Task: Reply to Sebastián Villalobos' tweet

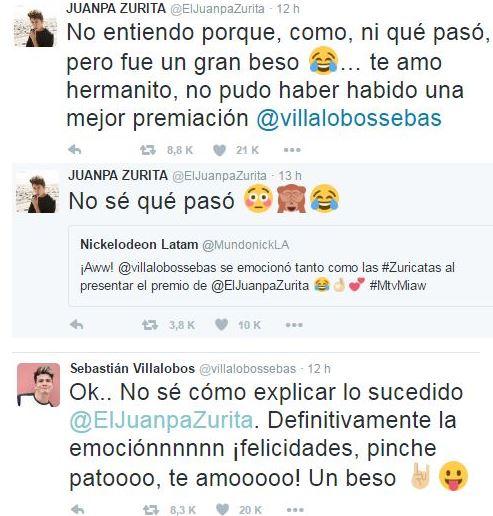Action: tap(78, 509)
